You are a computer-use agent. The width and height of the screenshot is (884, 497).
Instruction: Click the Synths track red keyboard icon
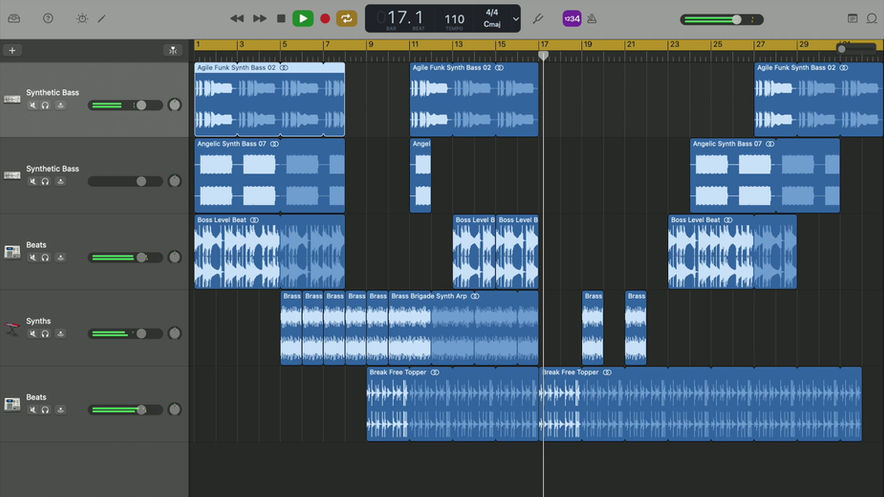pos(12,328)
